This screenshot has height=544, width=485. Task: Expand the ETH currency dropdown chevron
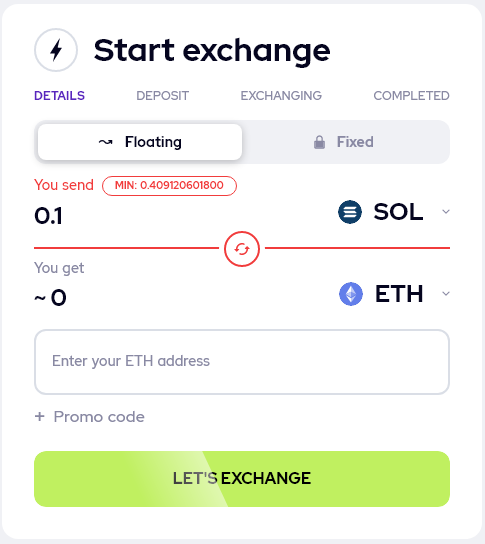pyautogui.click(x=446, y=294)
